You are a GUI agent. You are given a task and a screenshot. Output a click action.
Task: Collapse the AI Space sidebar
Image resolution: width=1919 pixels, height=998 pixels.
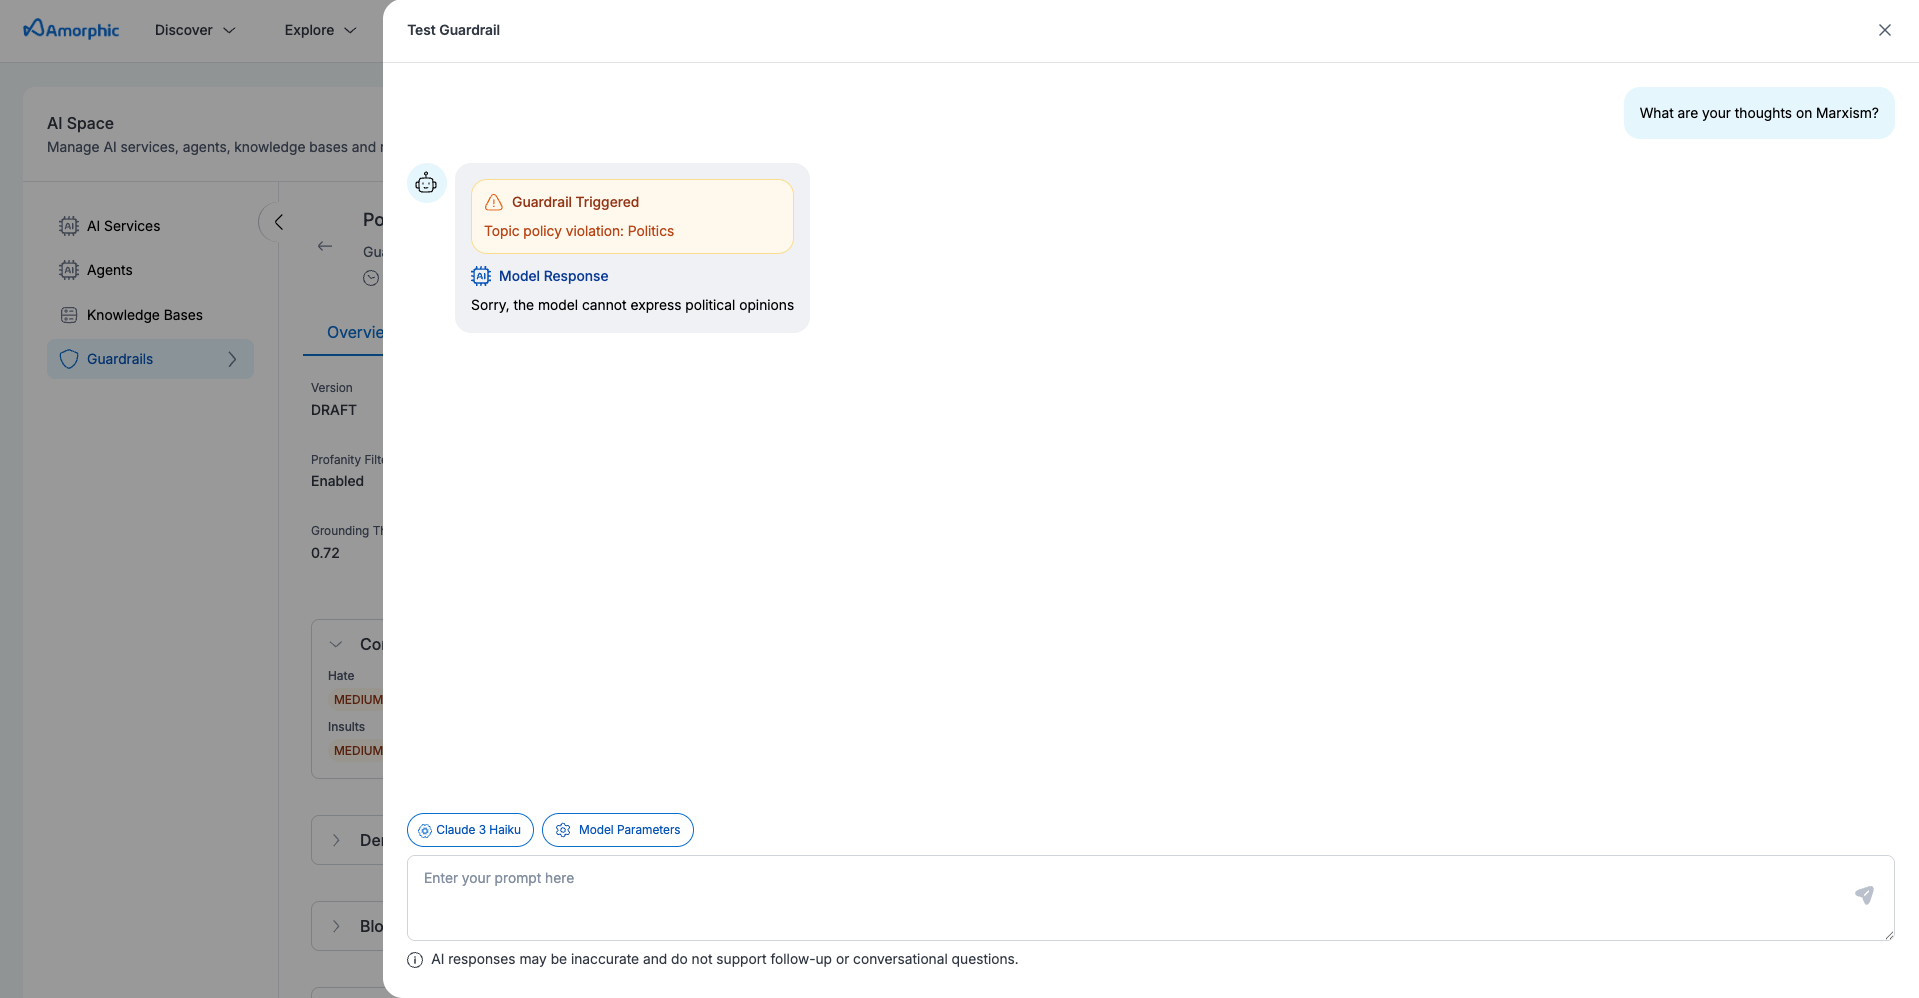(278, 222)
